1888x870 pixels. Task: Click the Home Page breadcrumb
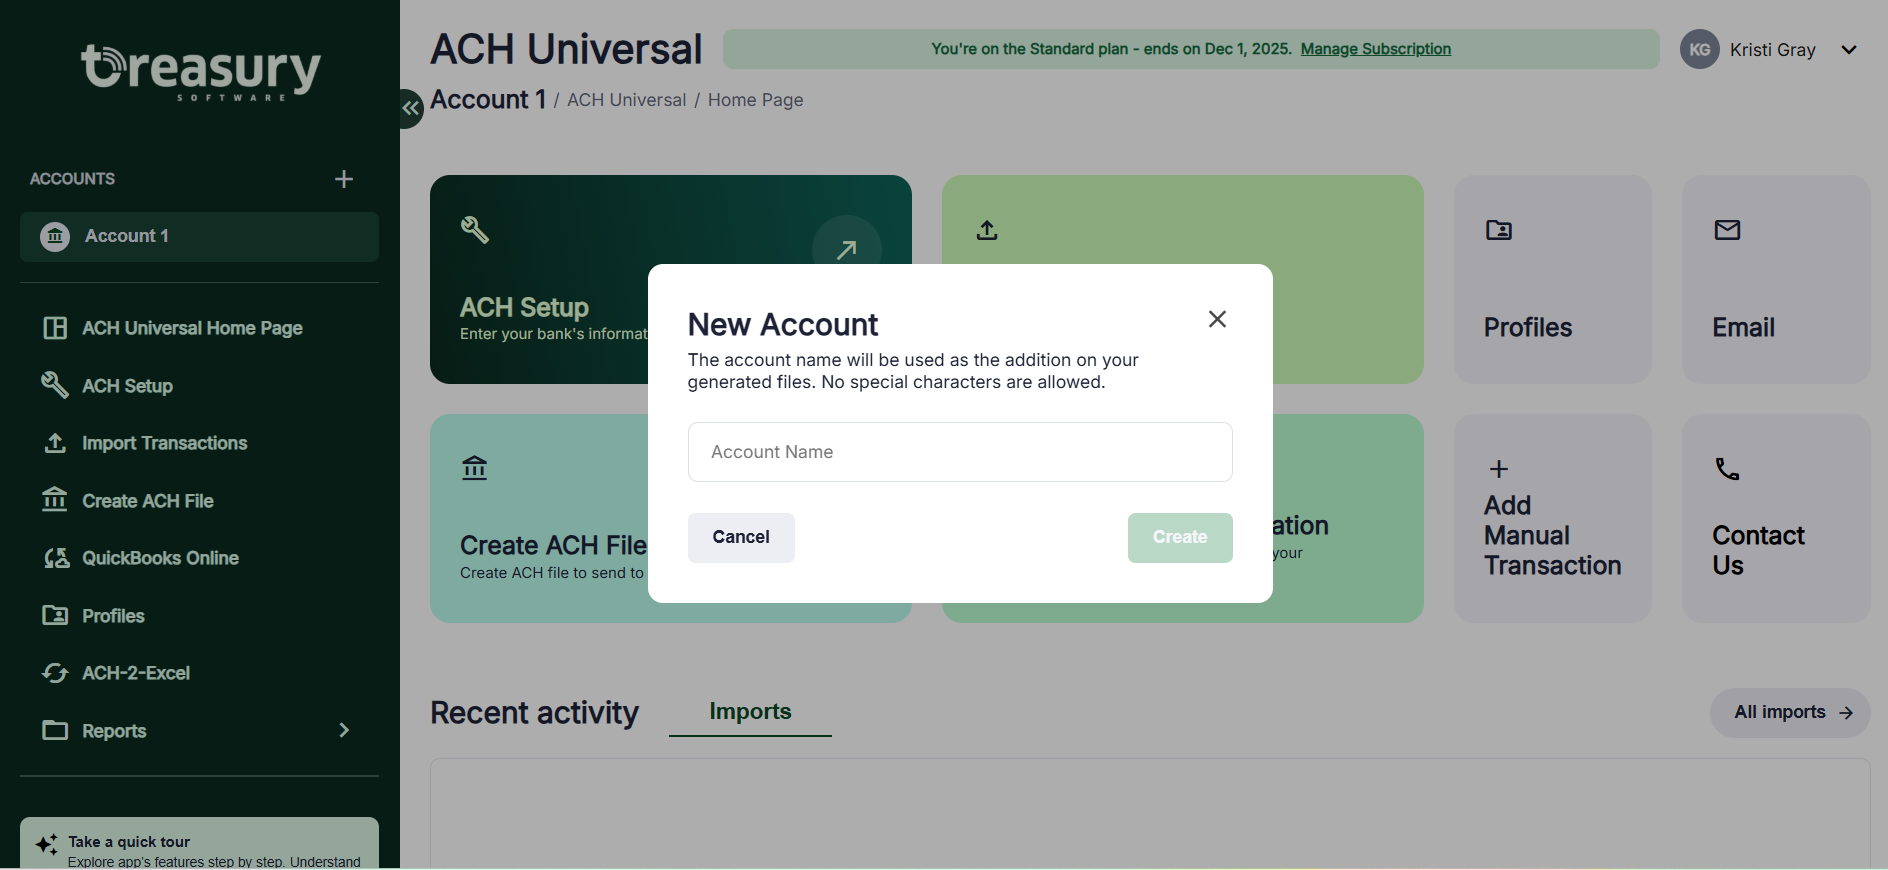pos(755,100)
